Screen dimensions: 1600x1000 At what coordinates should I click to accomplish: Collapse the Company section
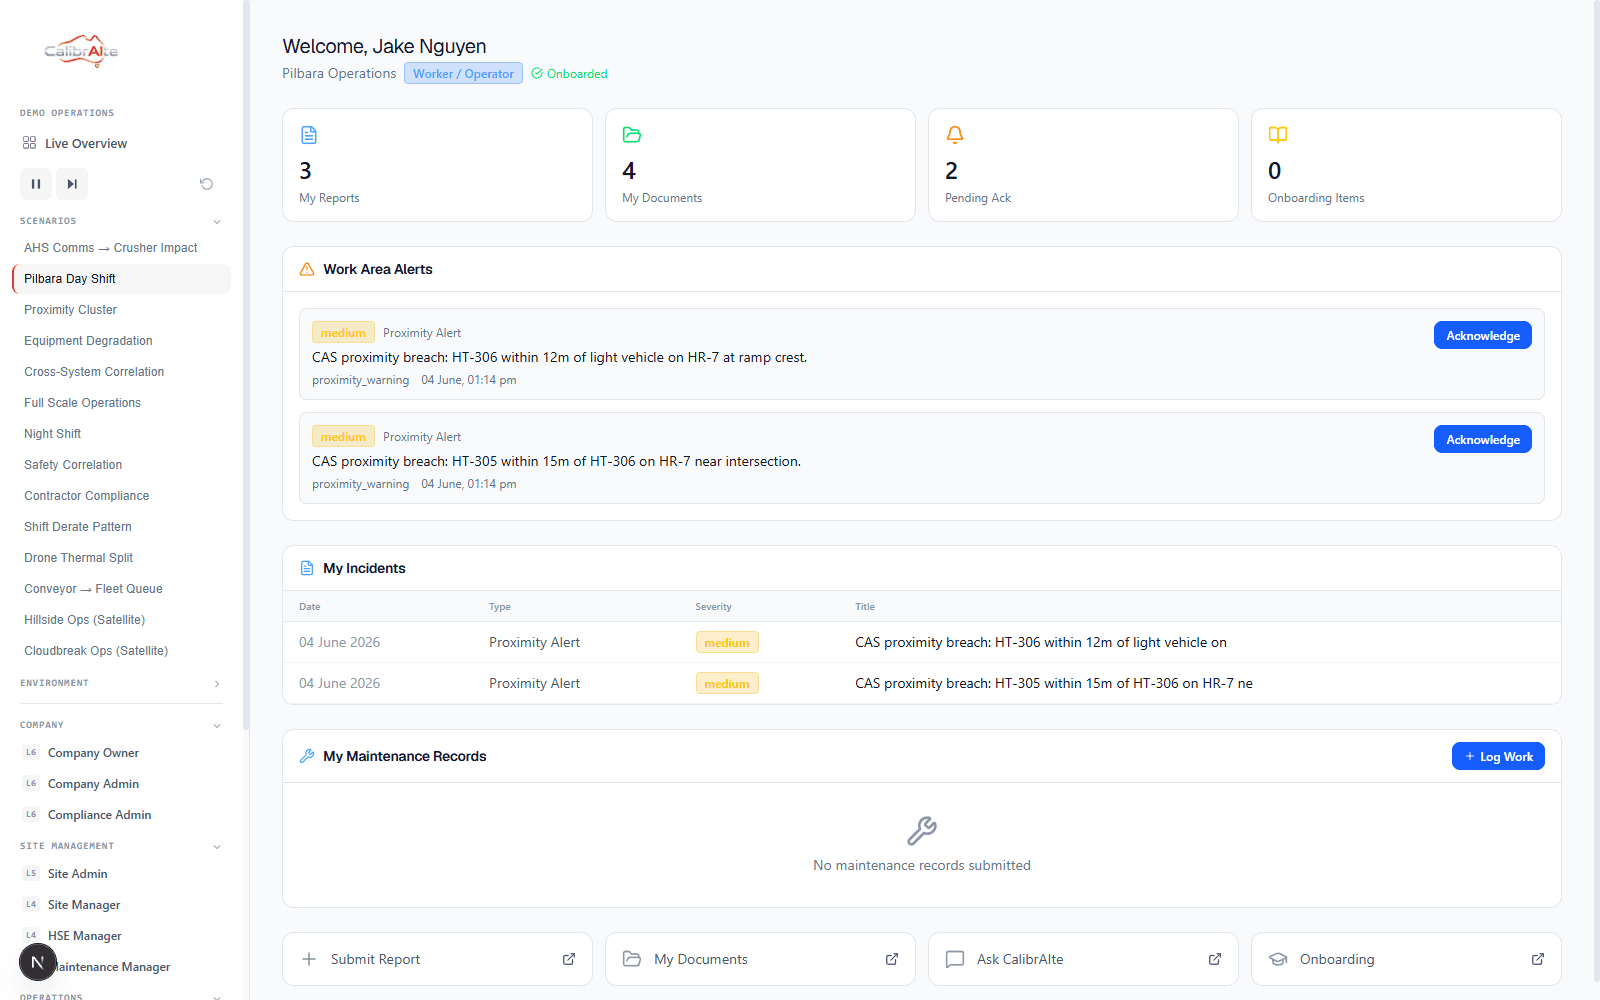pos(217,725)
